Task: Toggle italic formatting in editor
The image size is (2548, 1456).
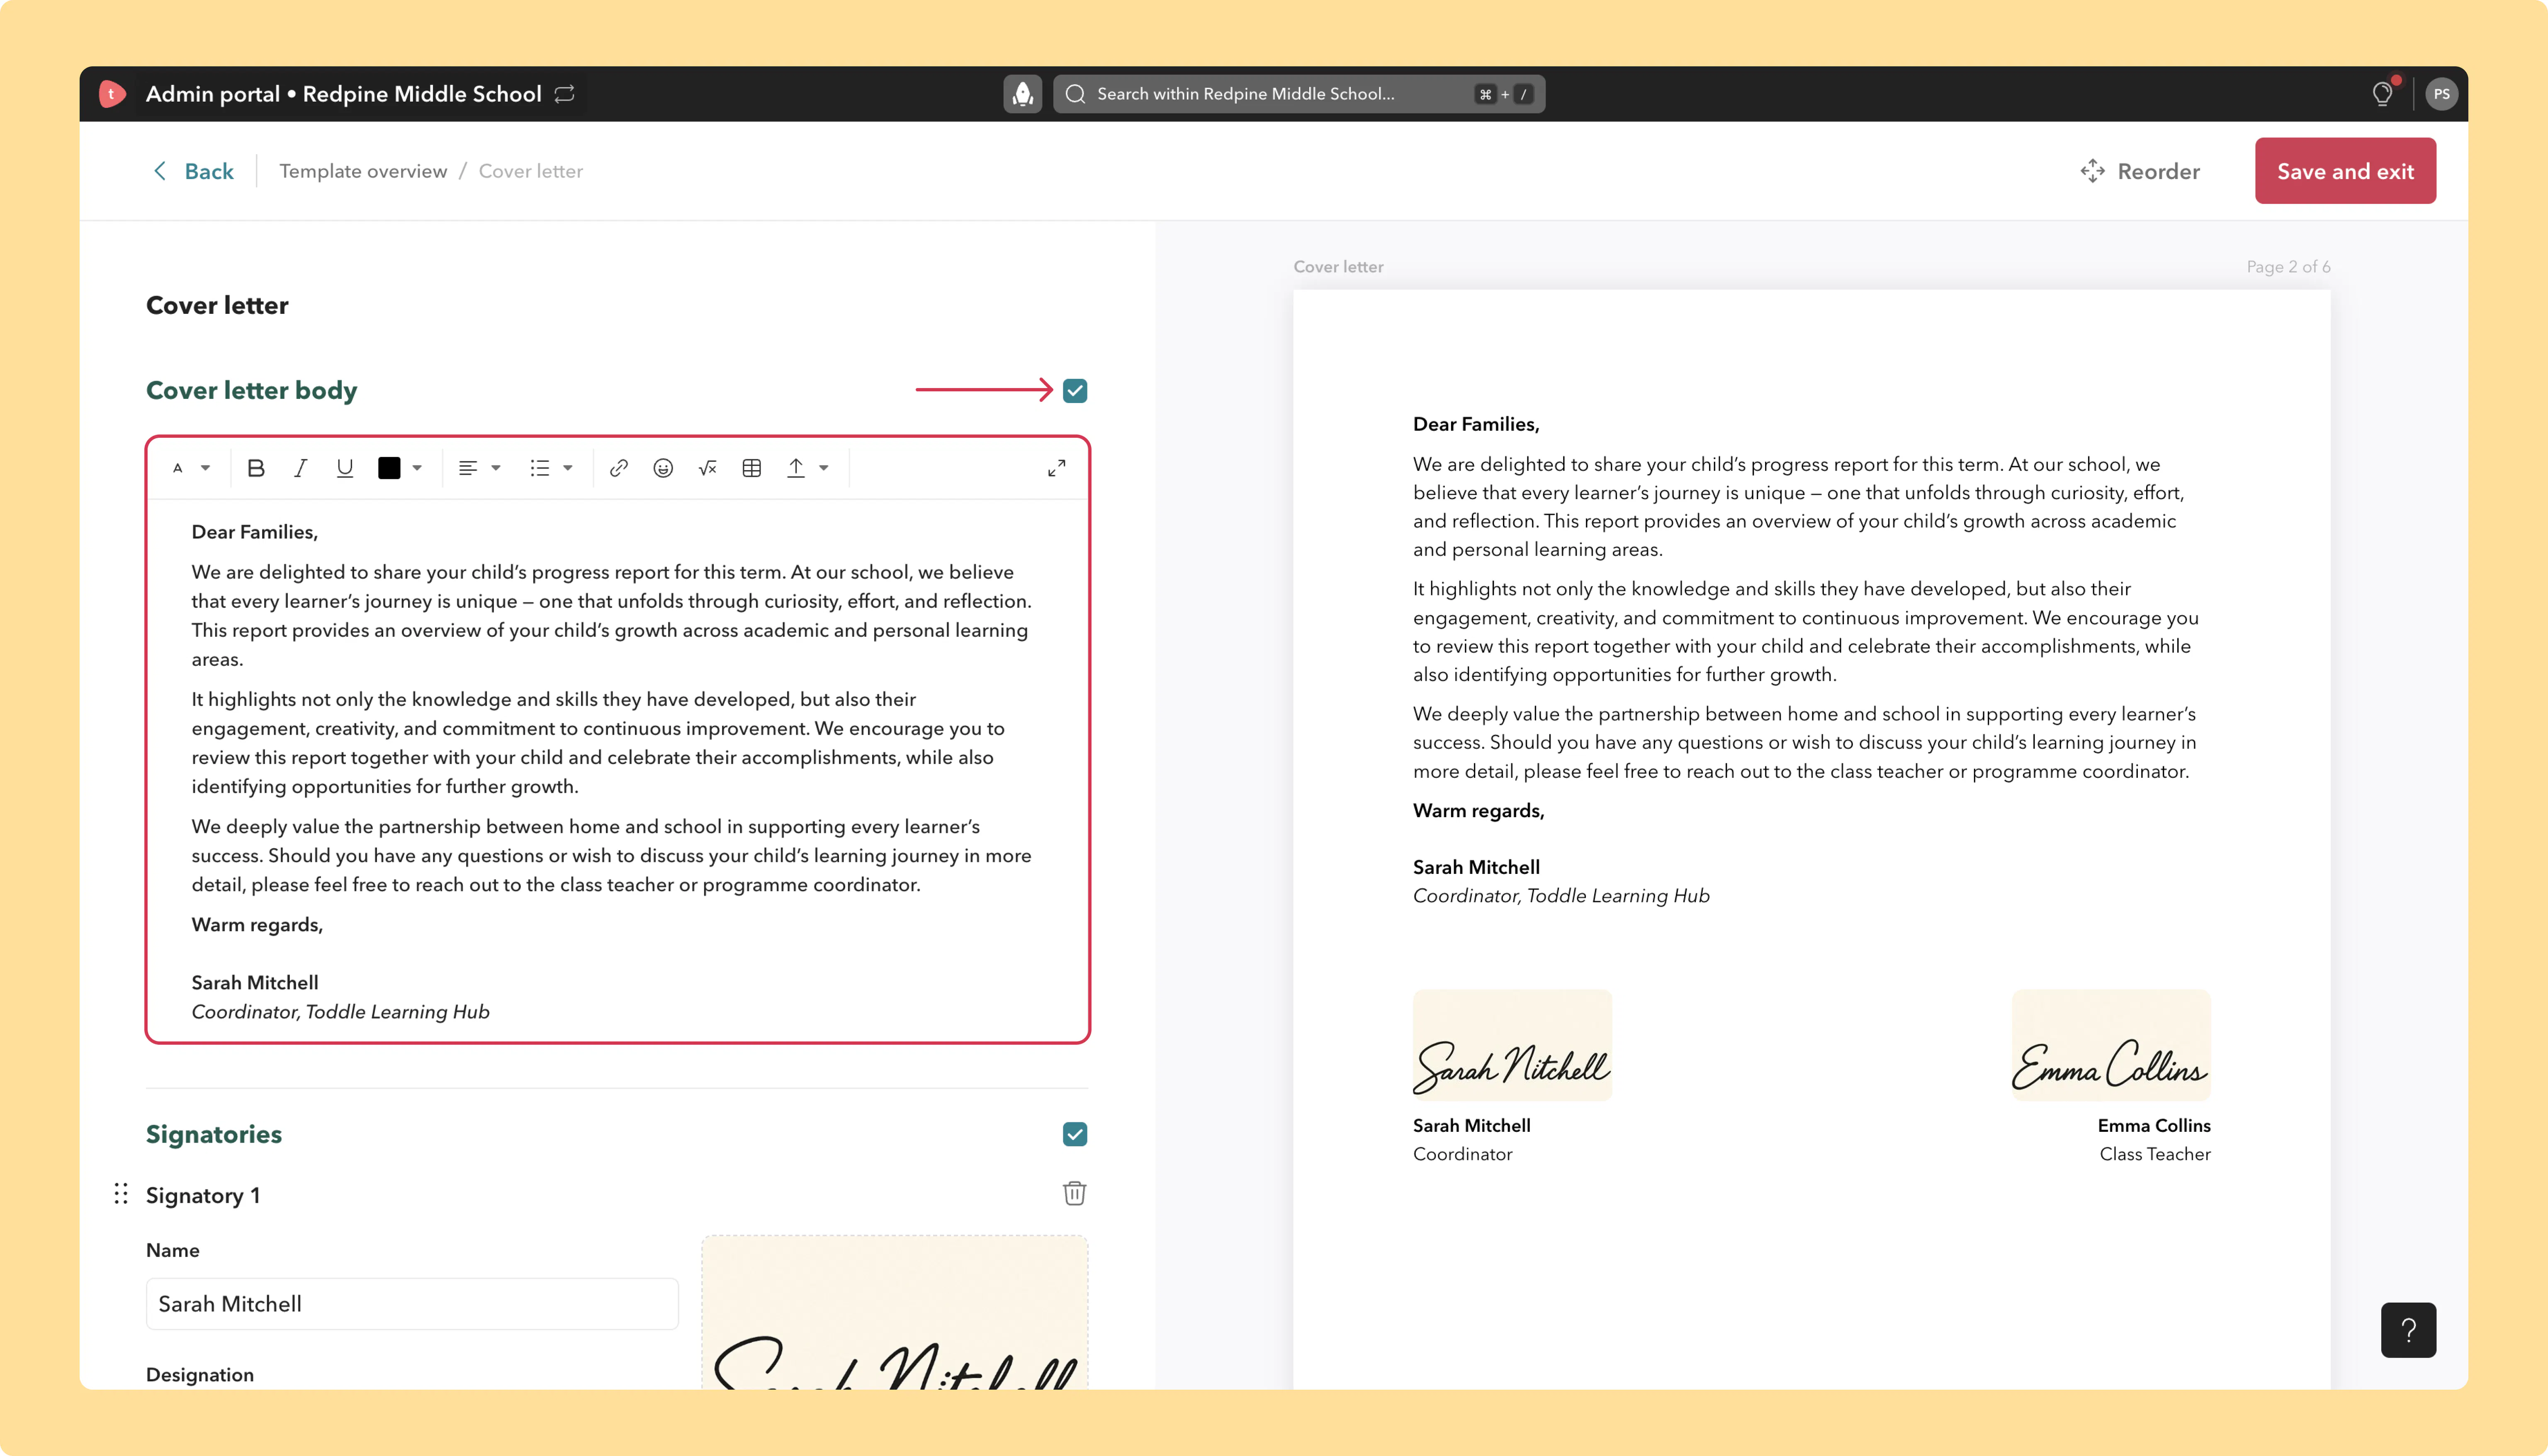Action: coord(300,468)
